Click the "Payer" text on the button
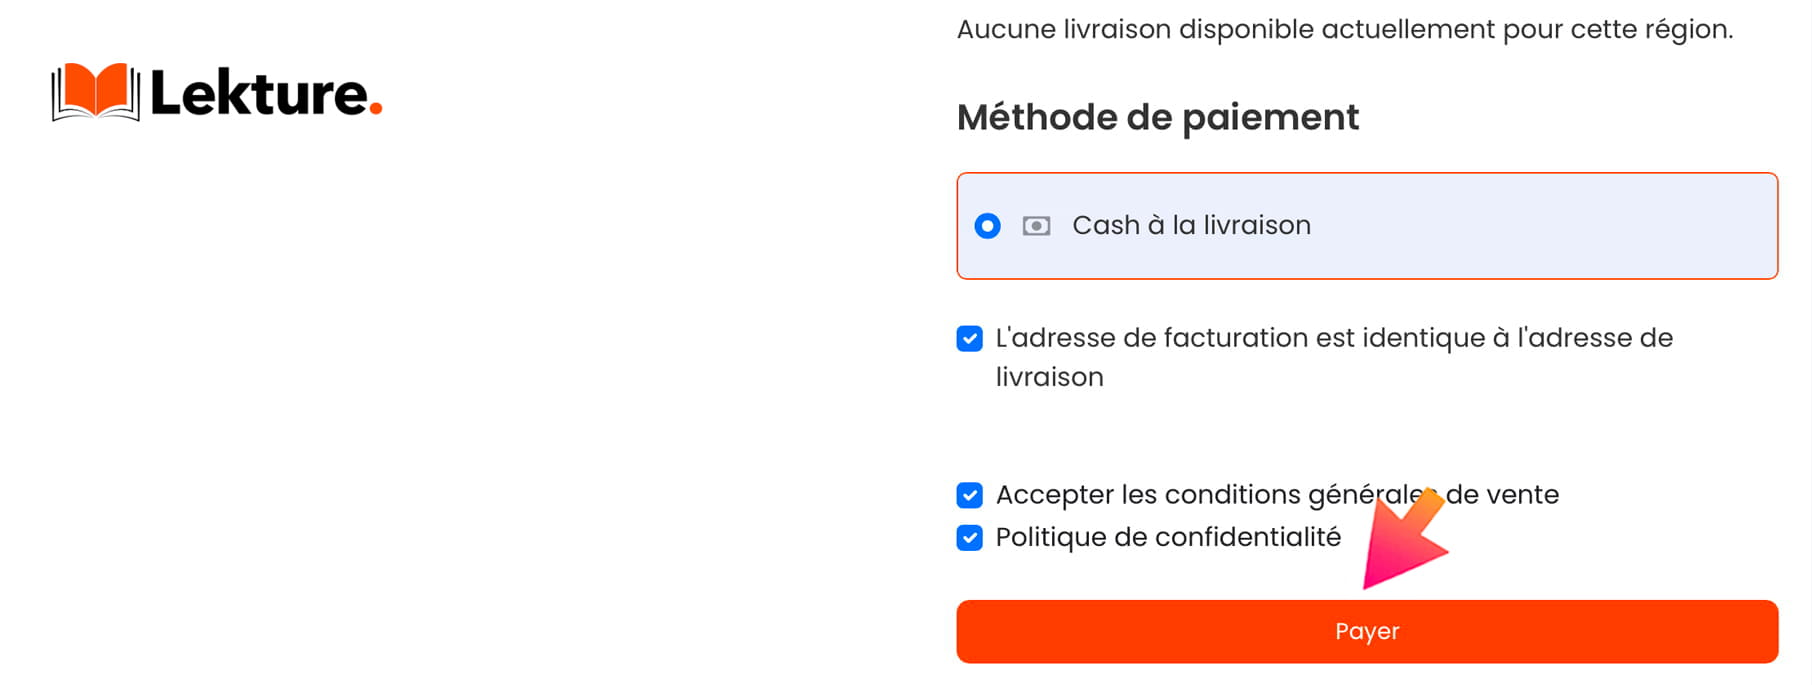 (1367, 632)
